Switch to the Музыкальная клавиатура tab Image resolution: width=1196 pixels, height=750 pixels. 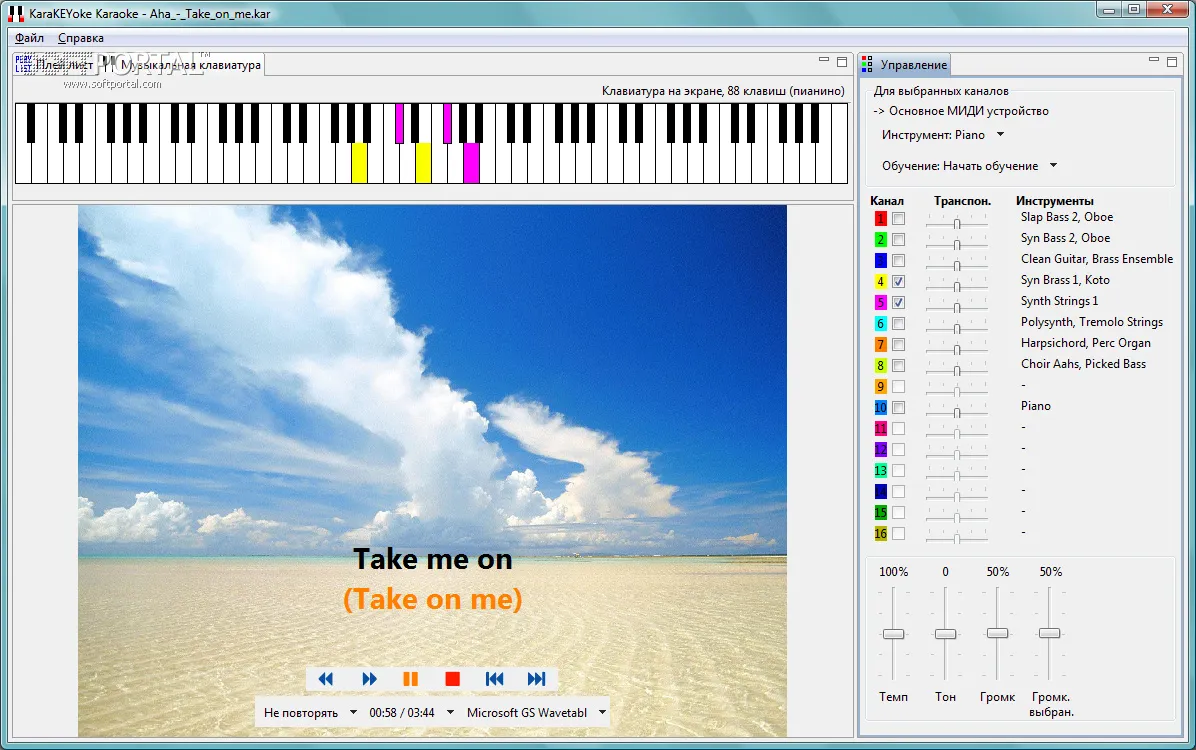(x=183, y=65)
